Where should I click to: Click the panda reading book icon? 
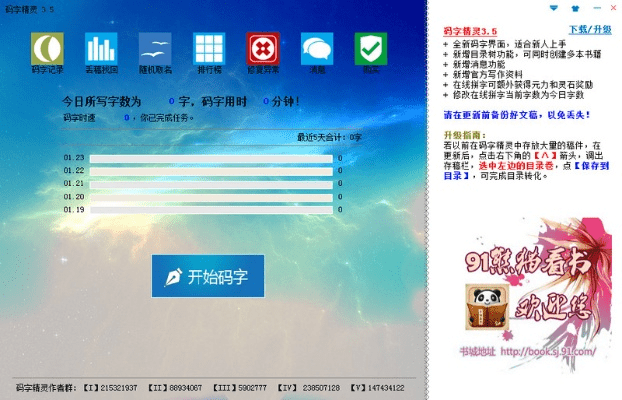click(487, 307)
